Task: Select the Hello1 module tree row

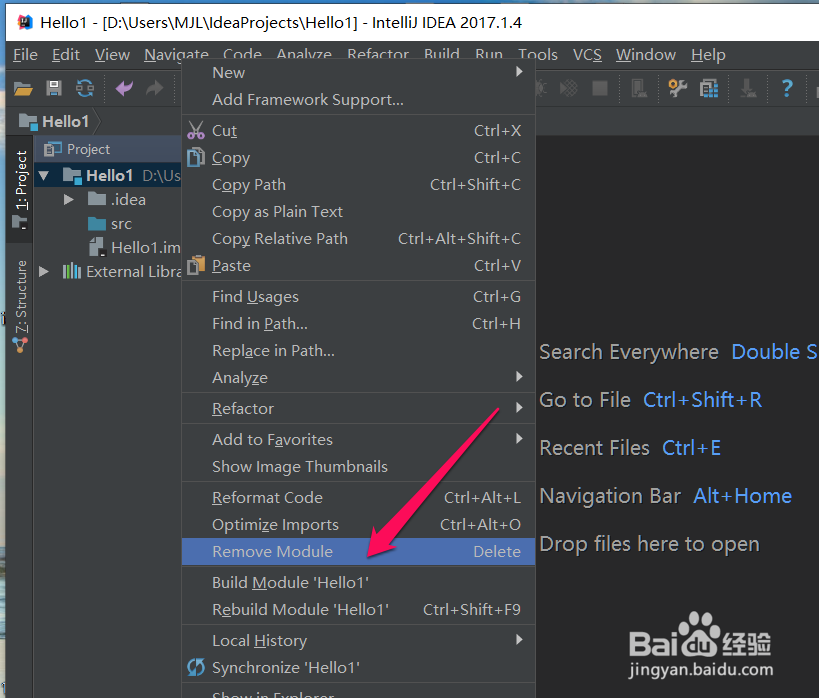Action: tap(108, 176)
